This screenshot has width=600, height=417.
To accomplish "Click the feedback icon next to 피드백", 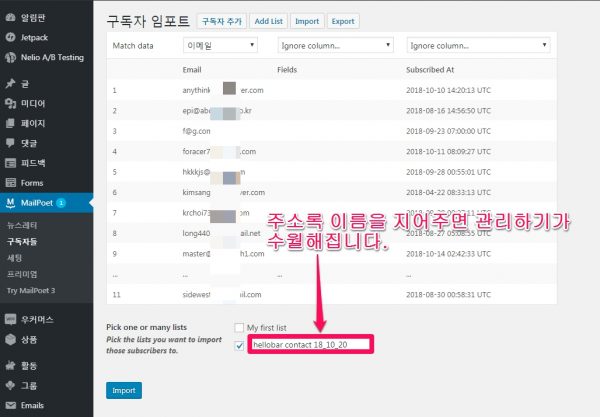I will [10, 163].
